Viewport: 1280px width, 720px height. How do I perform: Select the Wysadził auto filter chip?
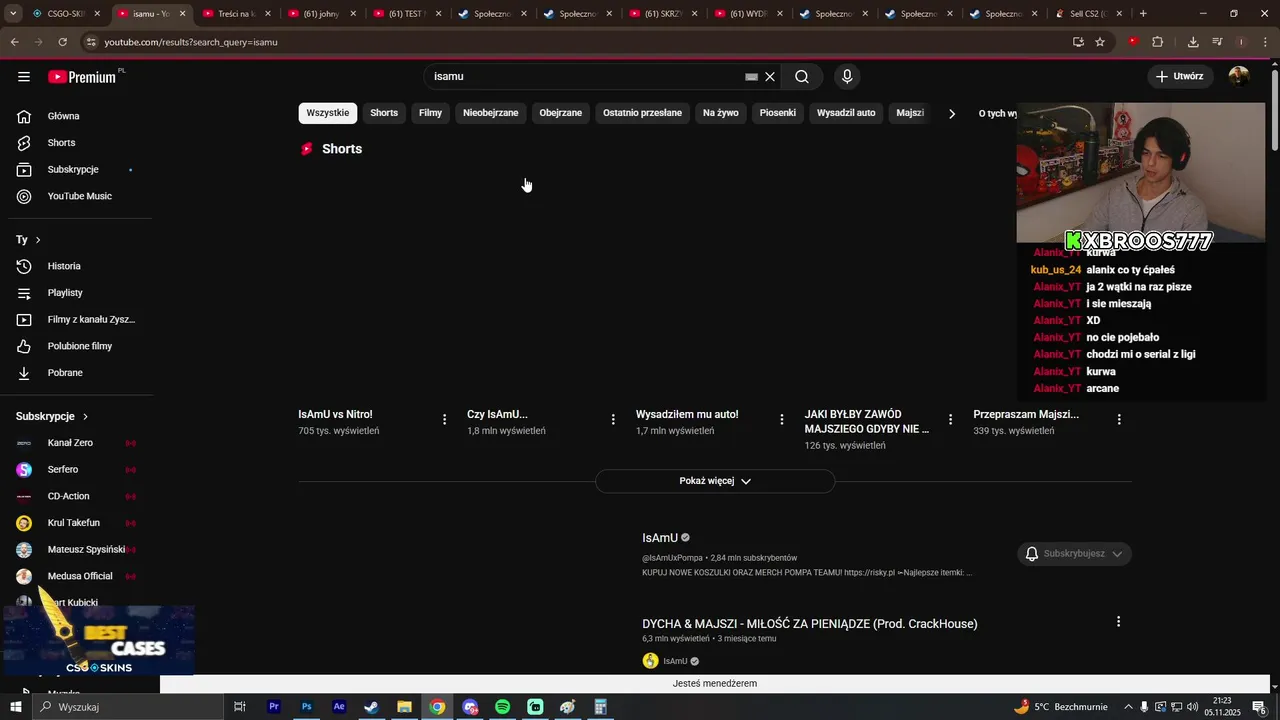[x=846, y=113]
